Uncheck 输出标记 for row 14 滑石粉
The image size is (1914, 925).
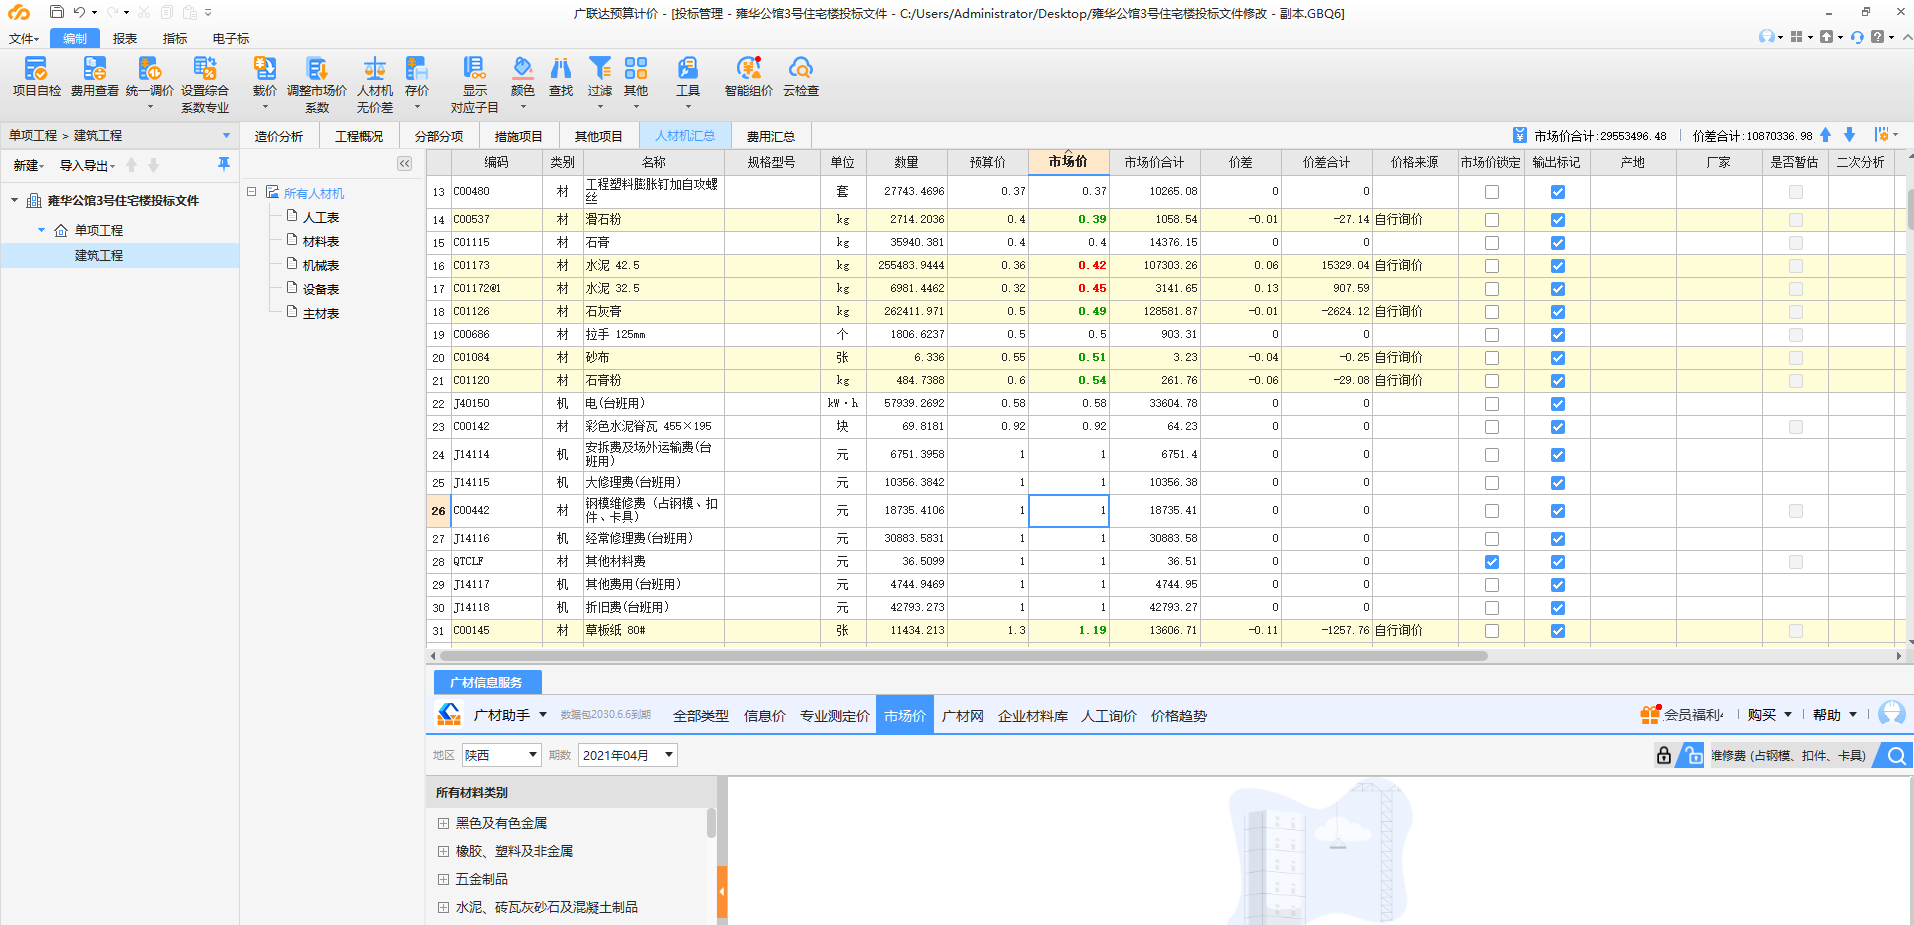coord(1557,220)
